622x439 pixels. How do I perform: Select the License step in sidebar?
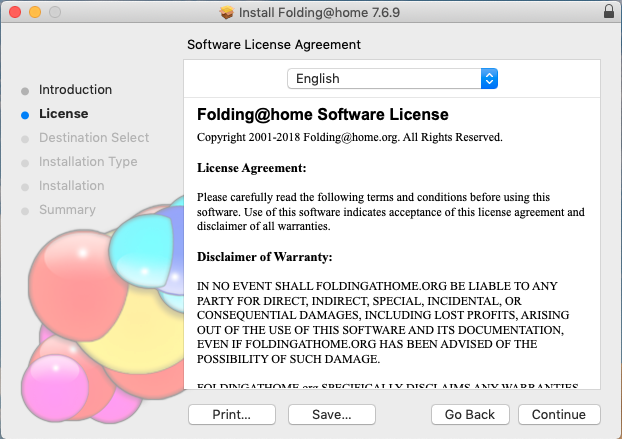[x=63, y=114]
